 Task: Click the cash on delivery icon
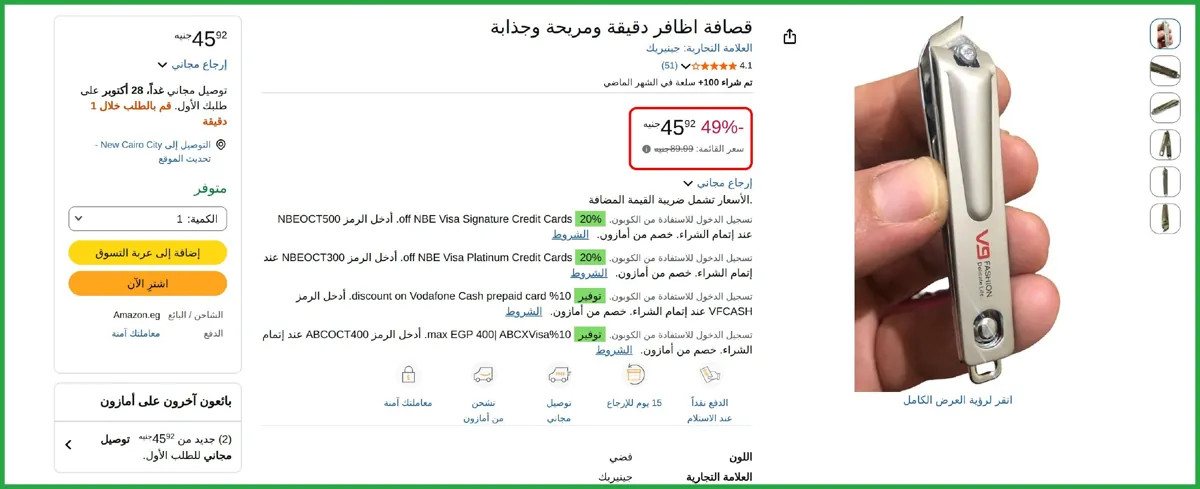(x=710, y=375)
